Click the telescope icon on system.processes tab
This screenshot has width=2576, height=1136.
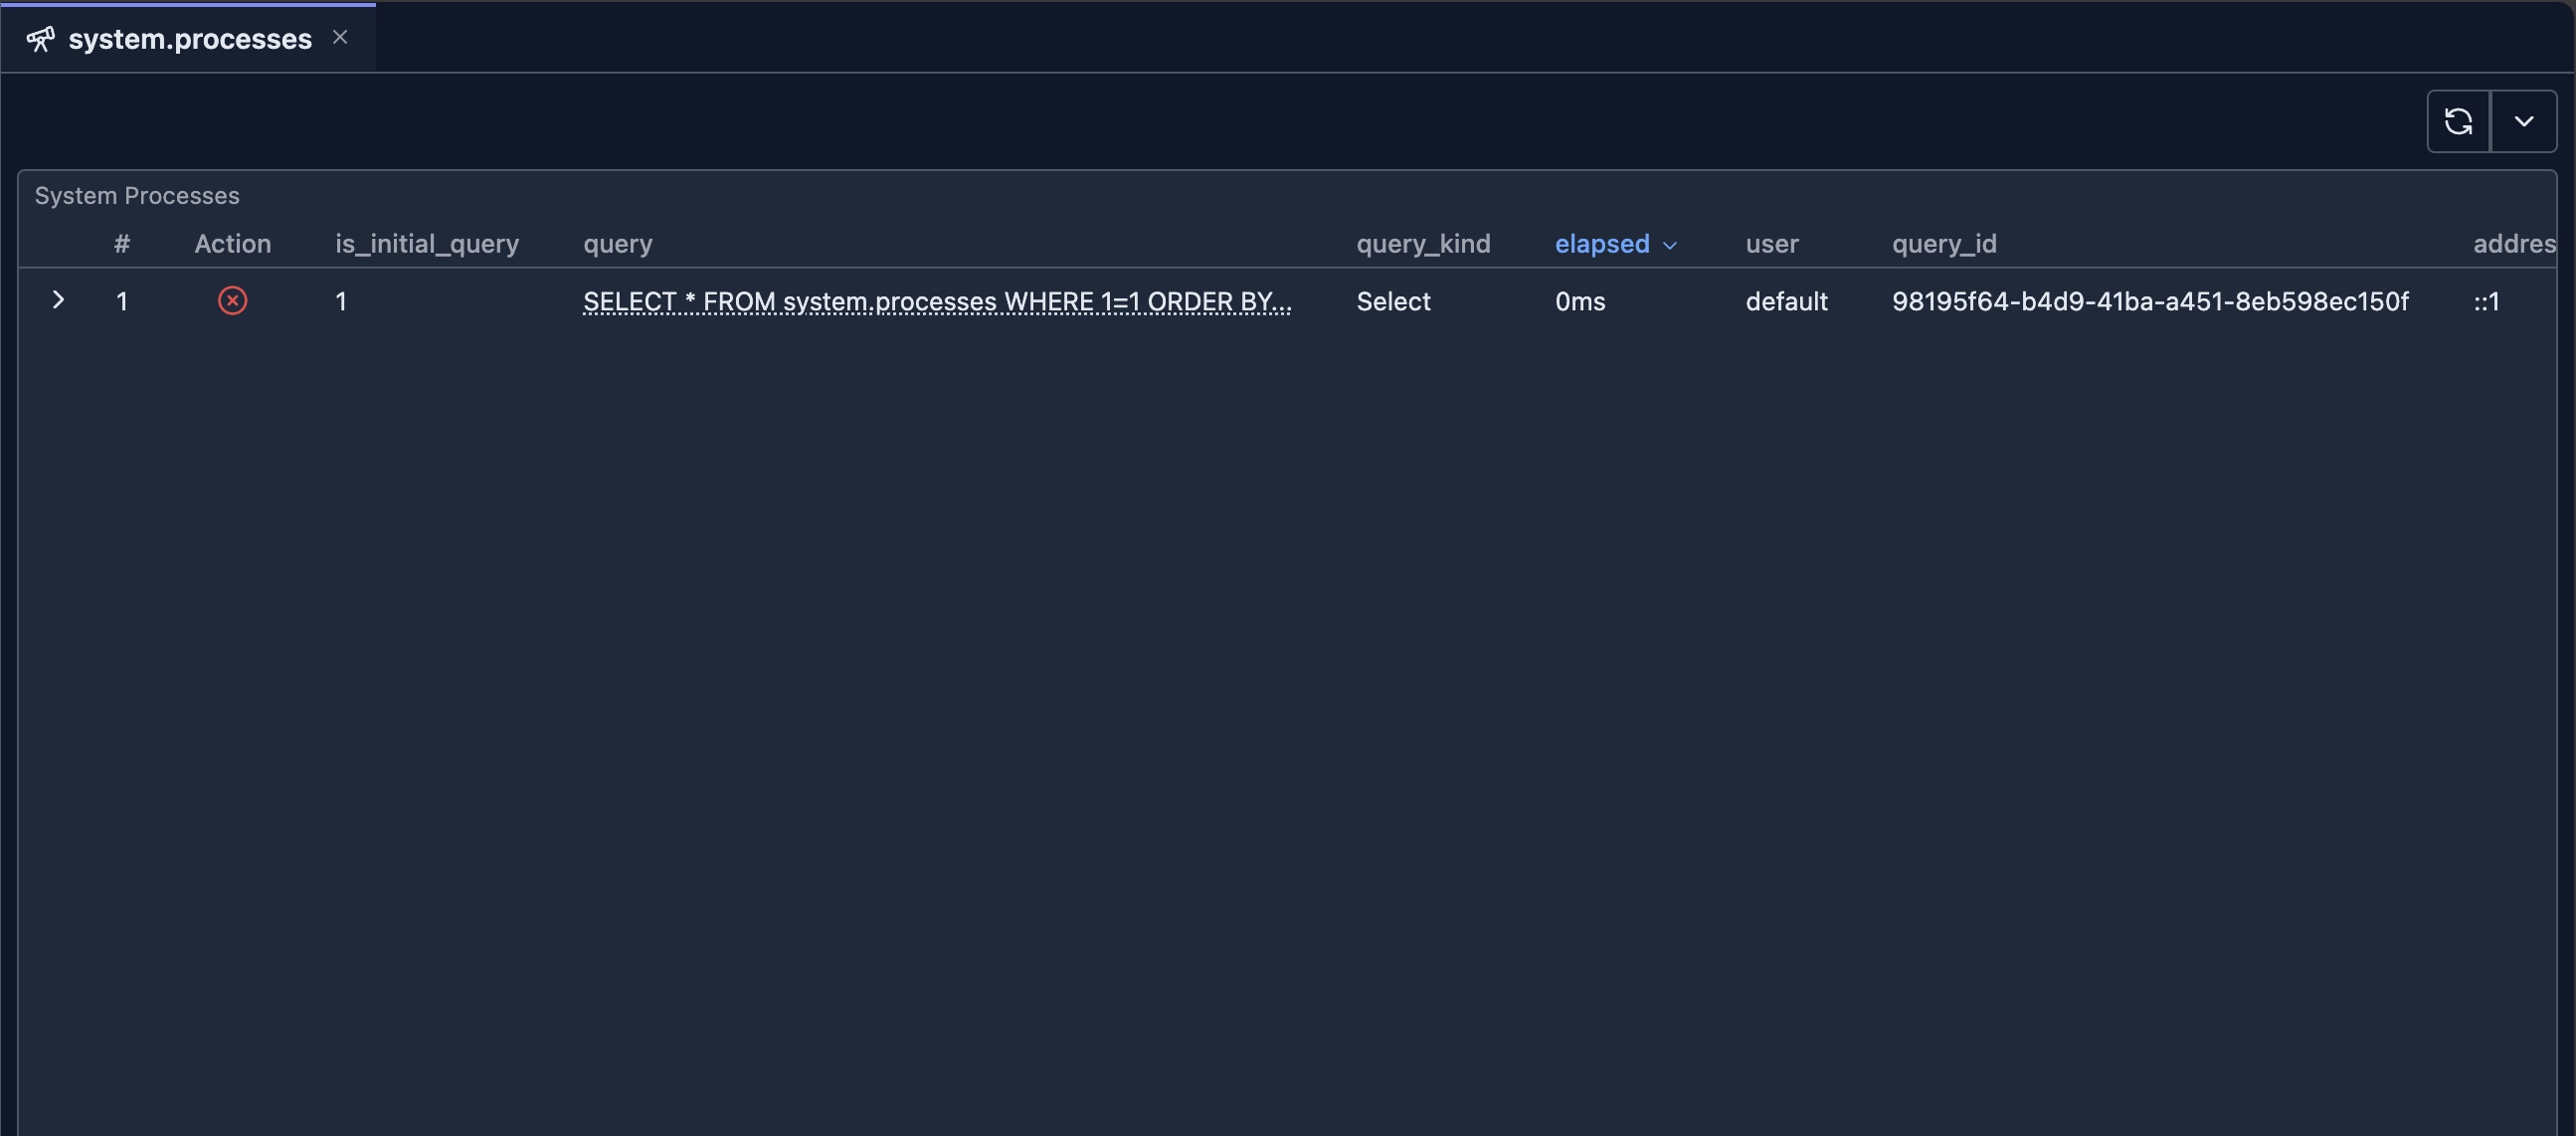pyautogui.click(x=41, y=39)
